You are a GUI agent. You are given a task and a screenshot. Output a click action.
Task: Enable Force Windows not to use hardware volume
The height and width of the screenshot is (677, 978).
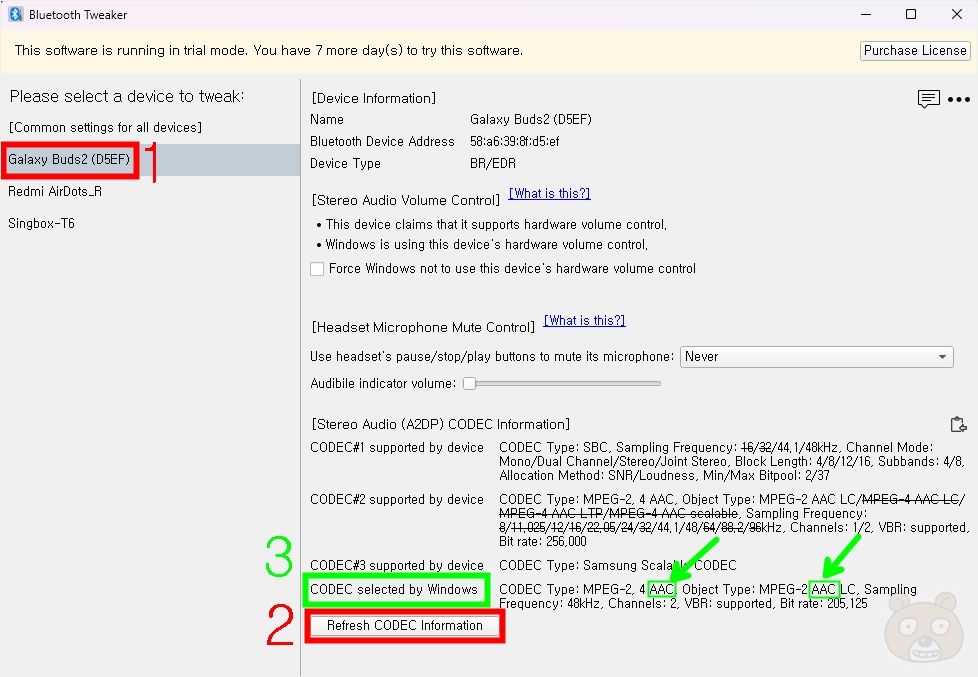(317, 269)
